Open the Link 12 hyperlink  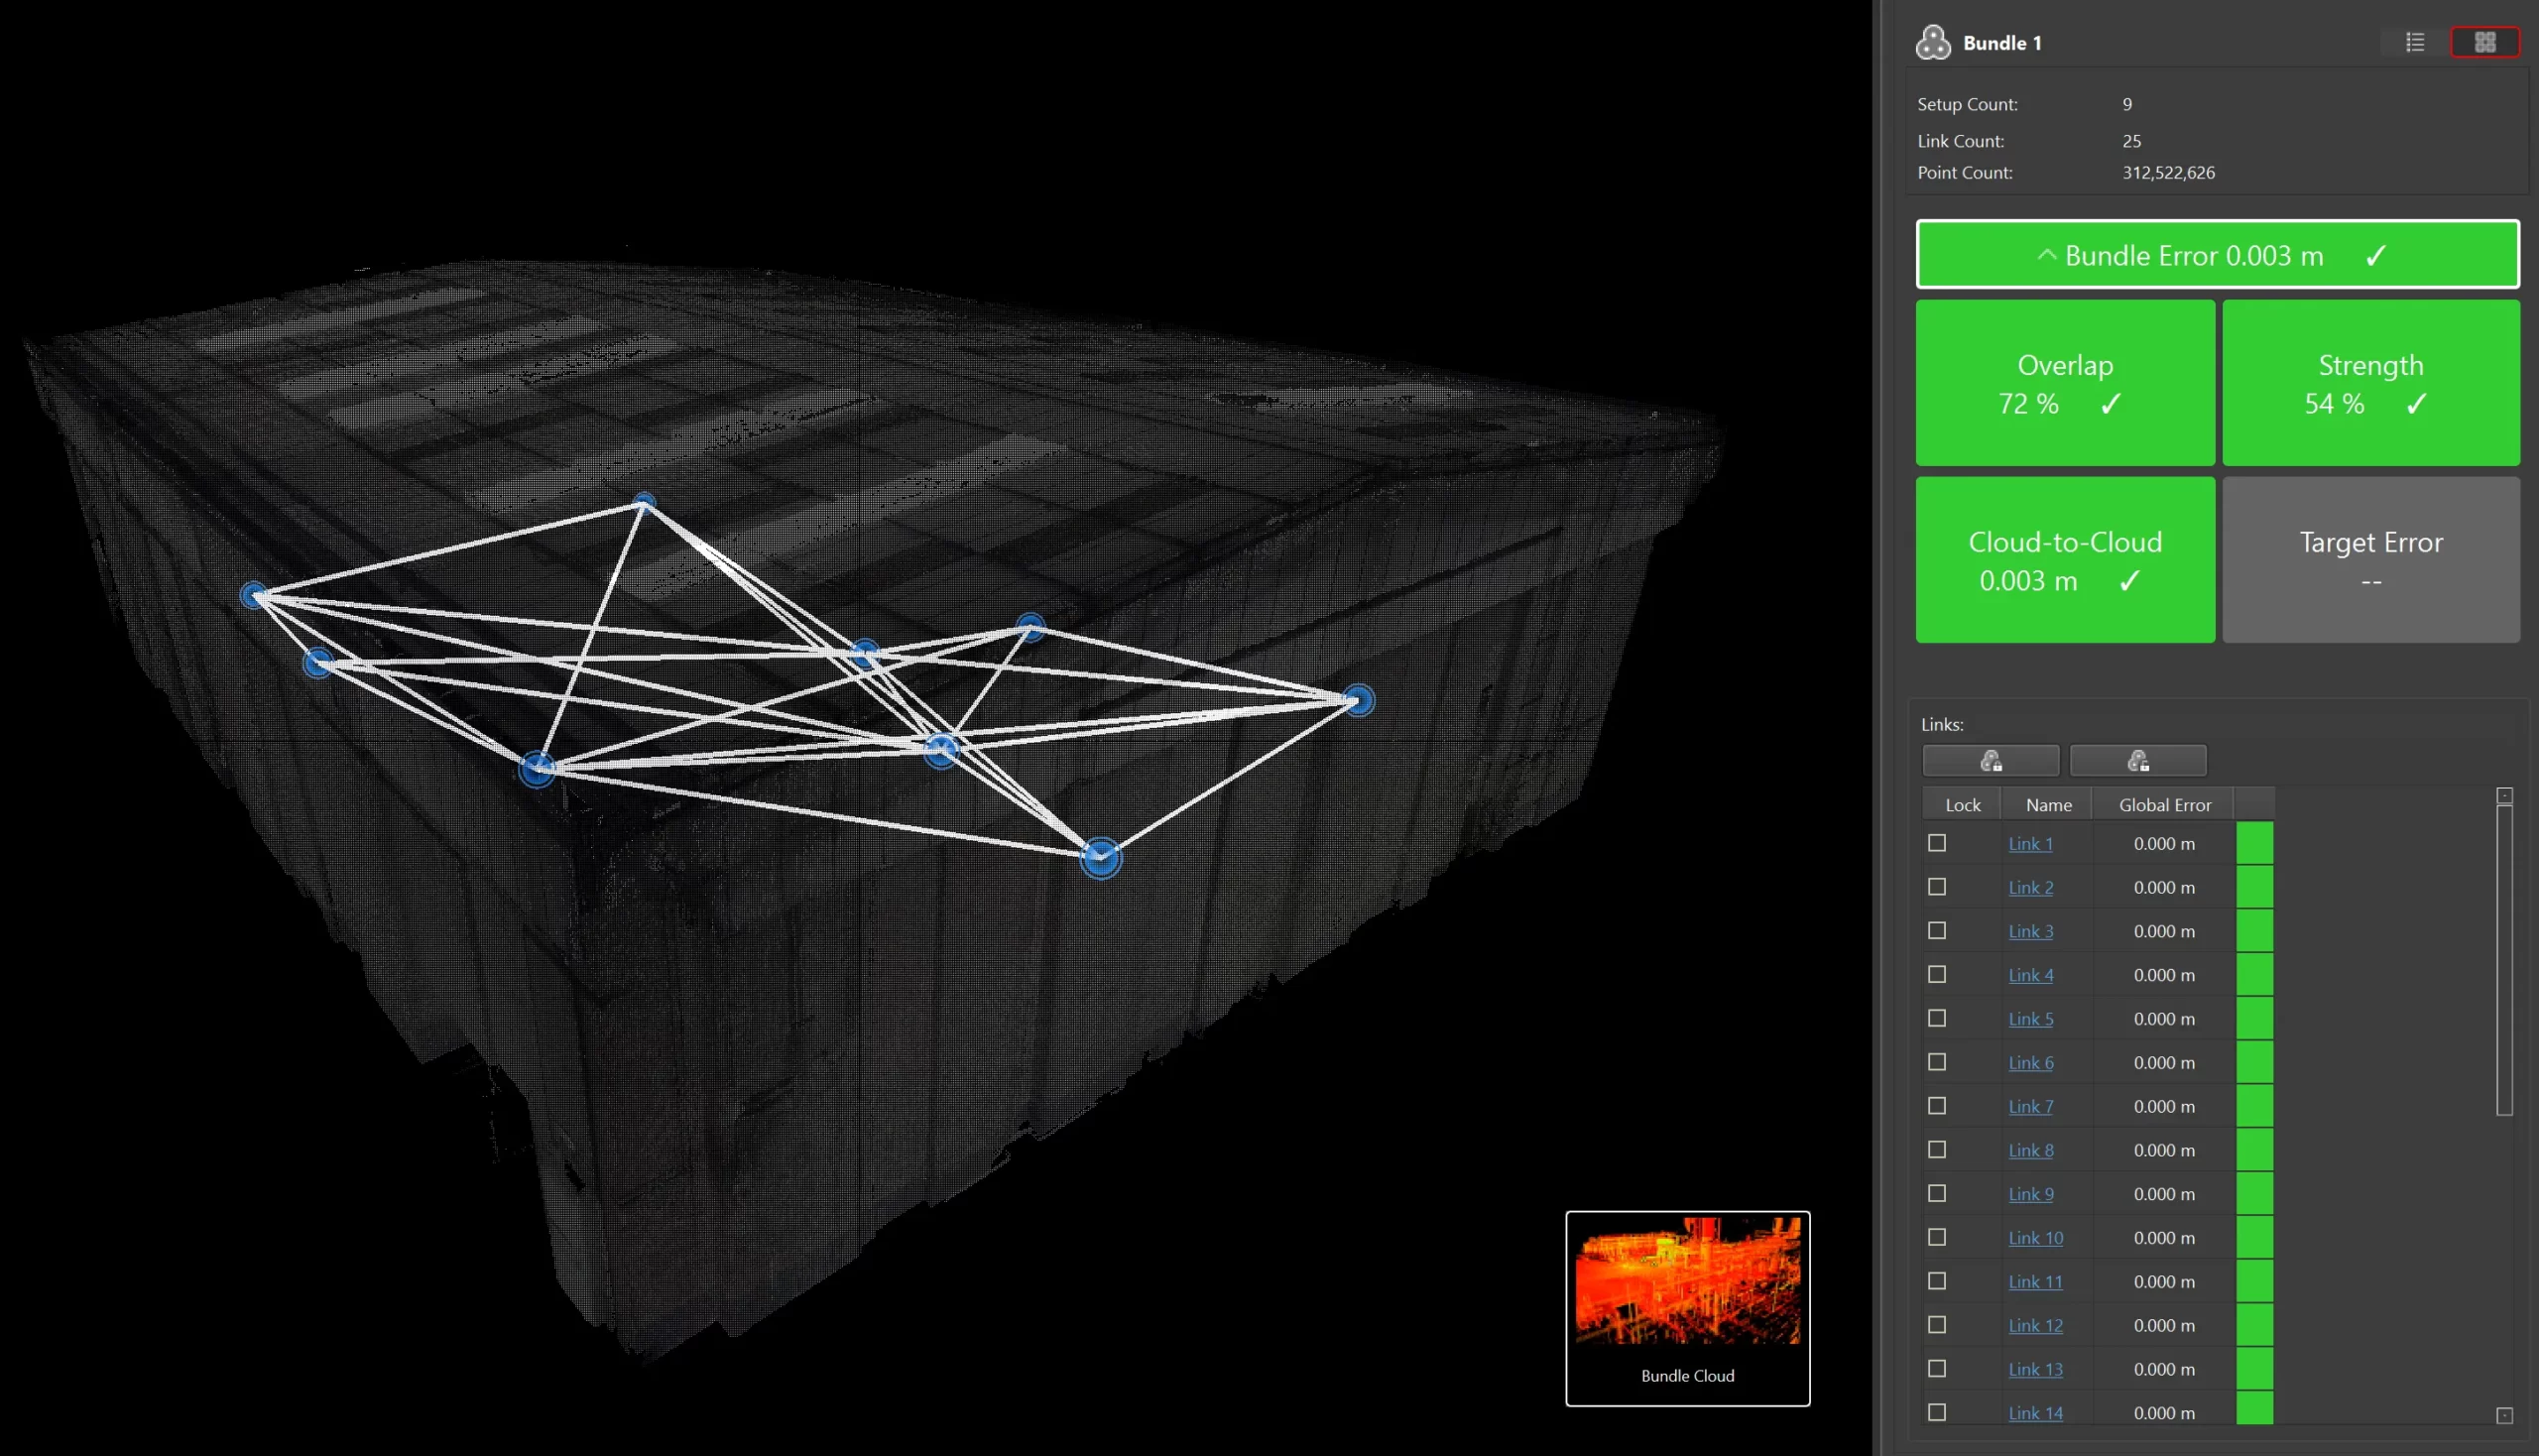click(2035, 1325)
